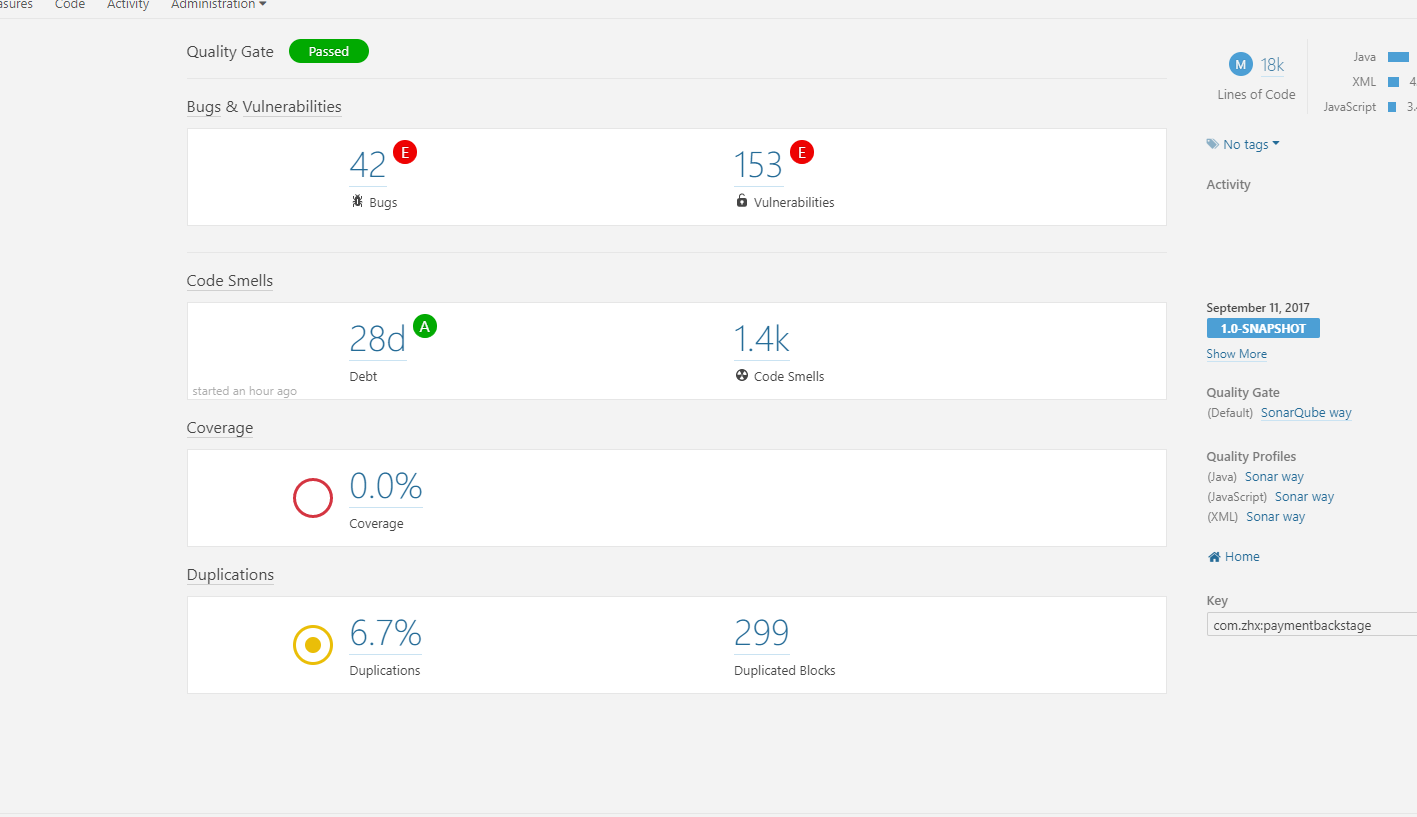Open the Home link with house icon
The height and width of the screenshot is (817, 1417).
(1233, 557)
